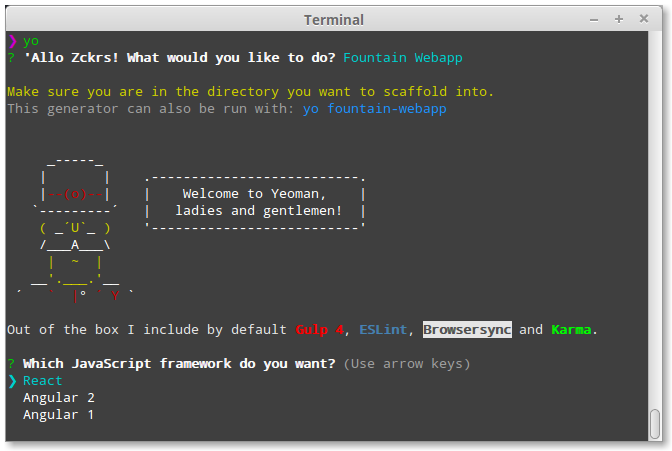Screen dimensions: 672x451
Task: Maximize the Terminal window with plus button
Action: [619, 19]
